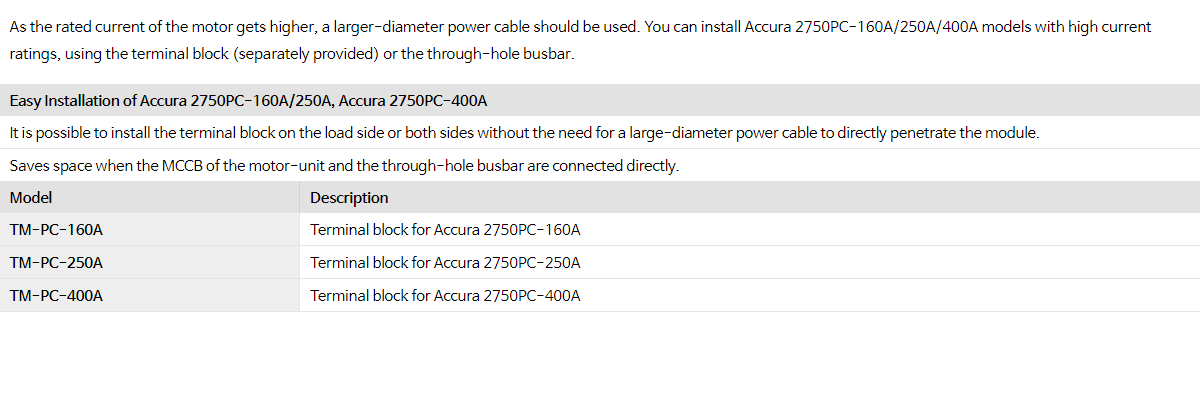Click the TM-PC-400A model cell

[150, 296]
